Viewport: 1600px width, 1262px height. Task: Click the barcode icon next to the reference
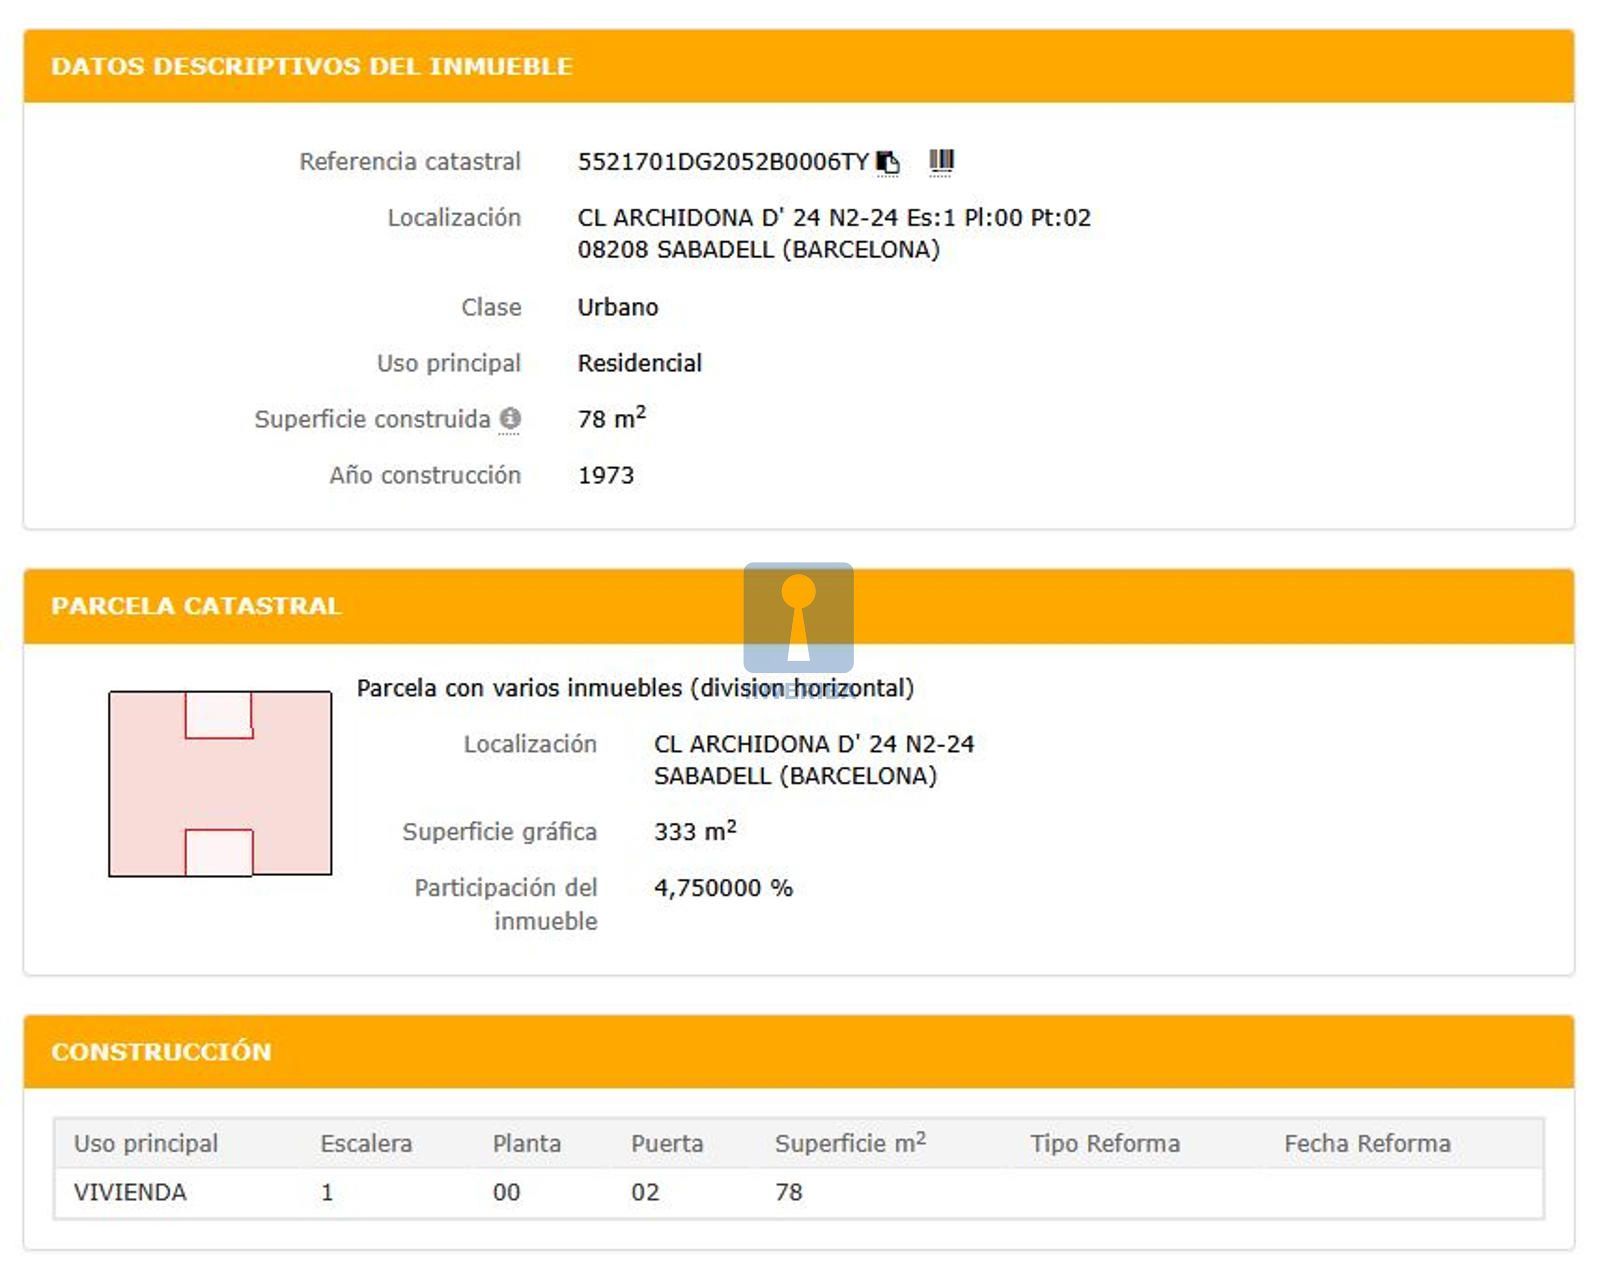point(941,161)
